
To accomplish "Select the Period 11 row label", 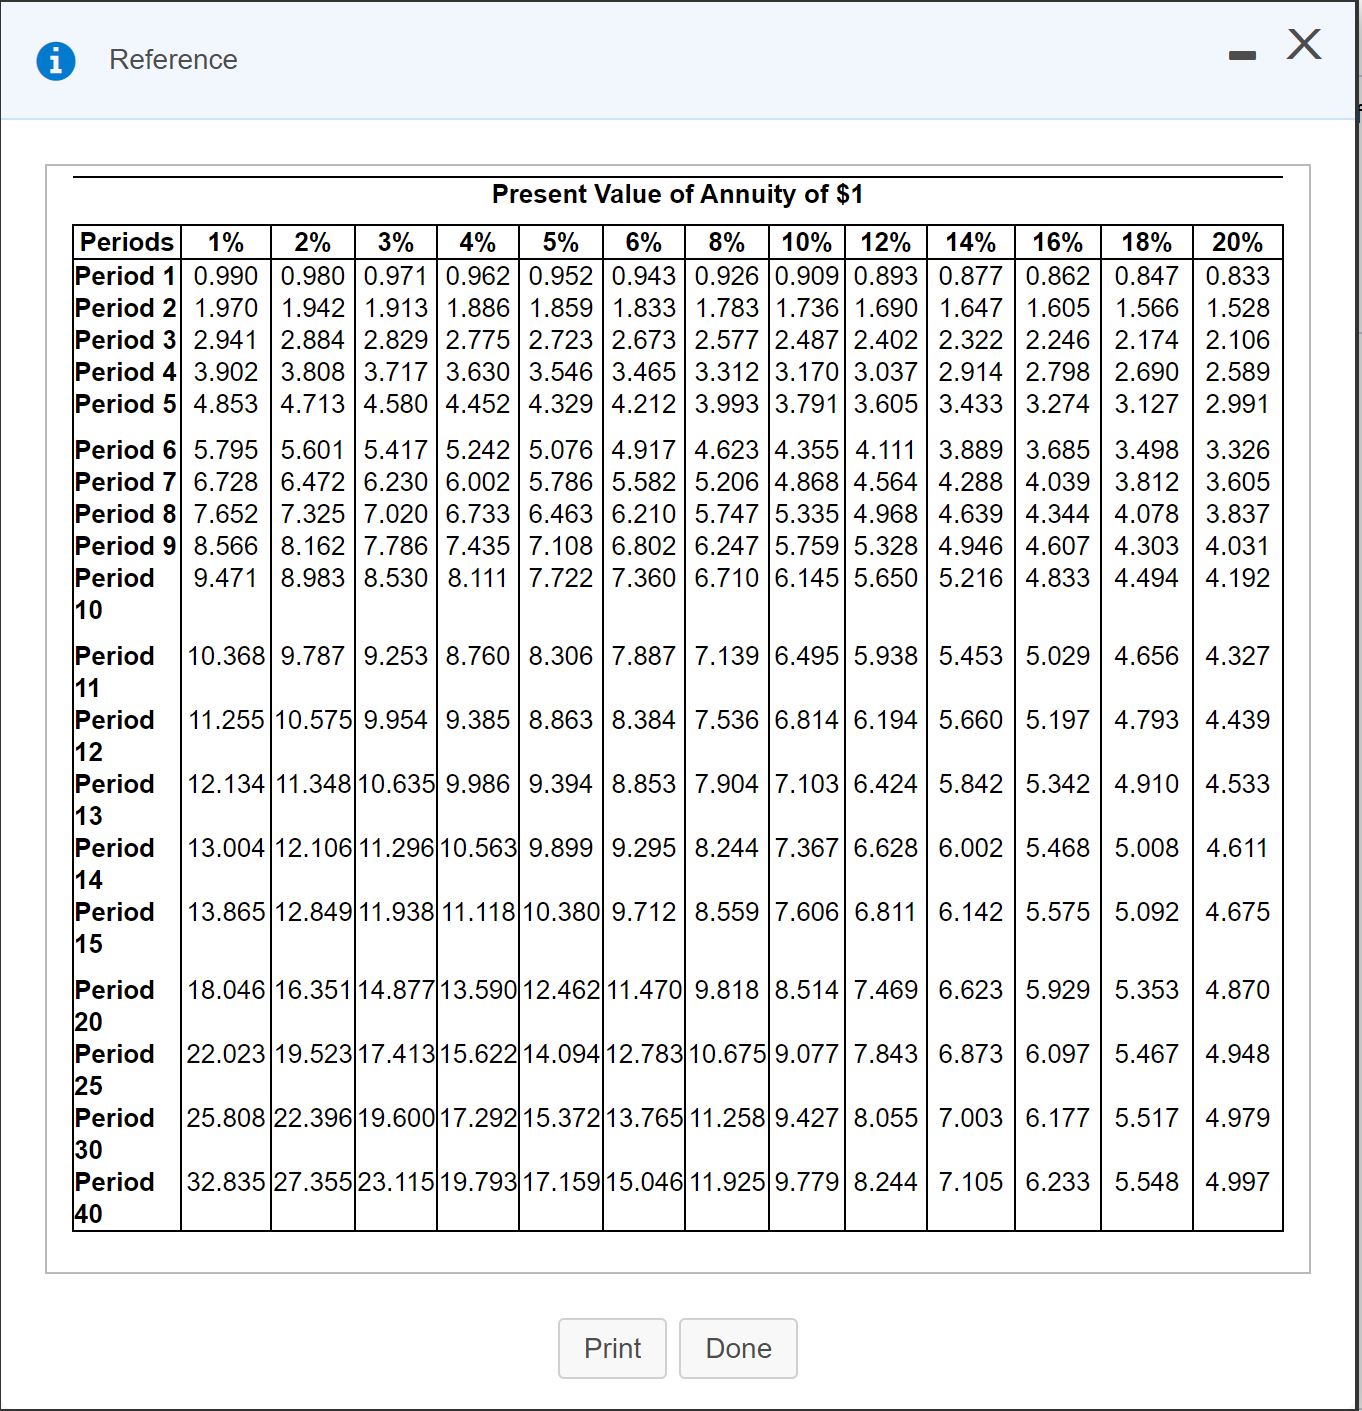I will [x=115, y=672].
